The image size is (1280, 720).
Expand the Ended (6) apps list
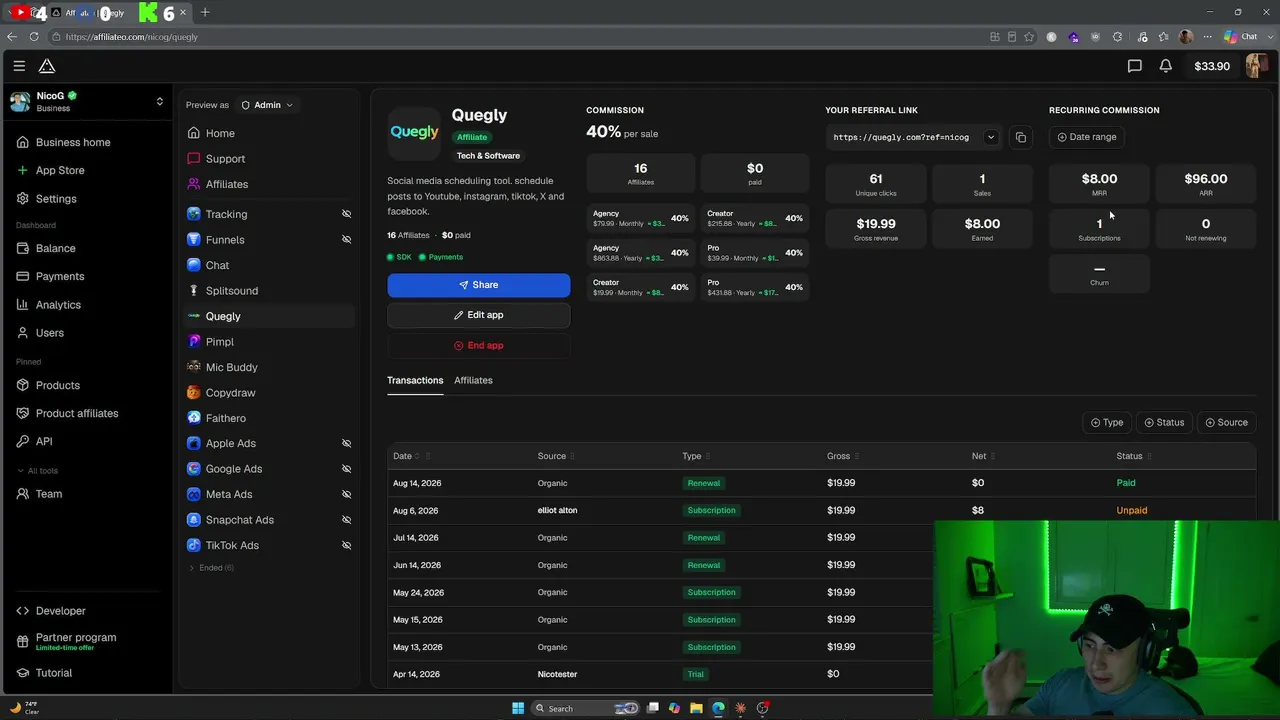[x=211, y=568]
